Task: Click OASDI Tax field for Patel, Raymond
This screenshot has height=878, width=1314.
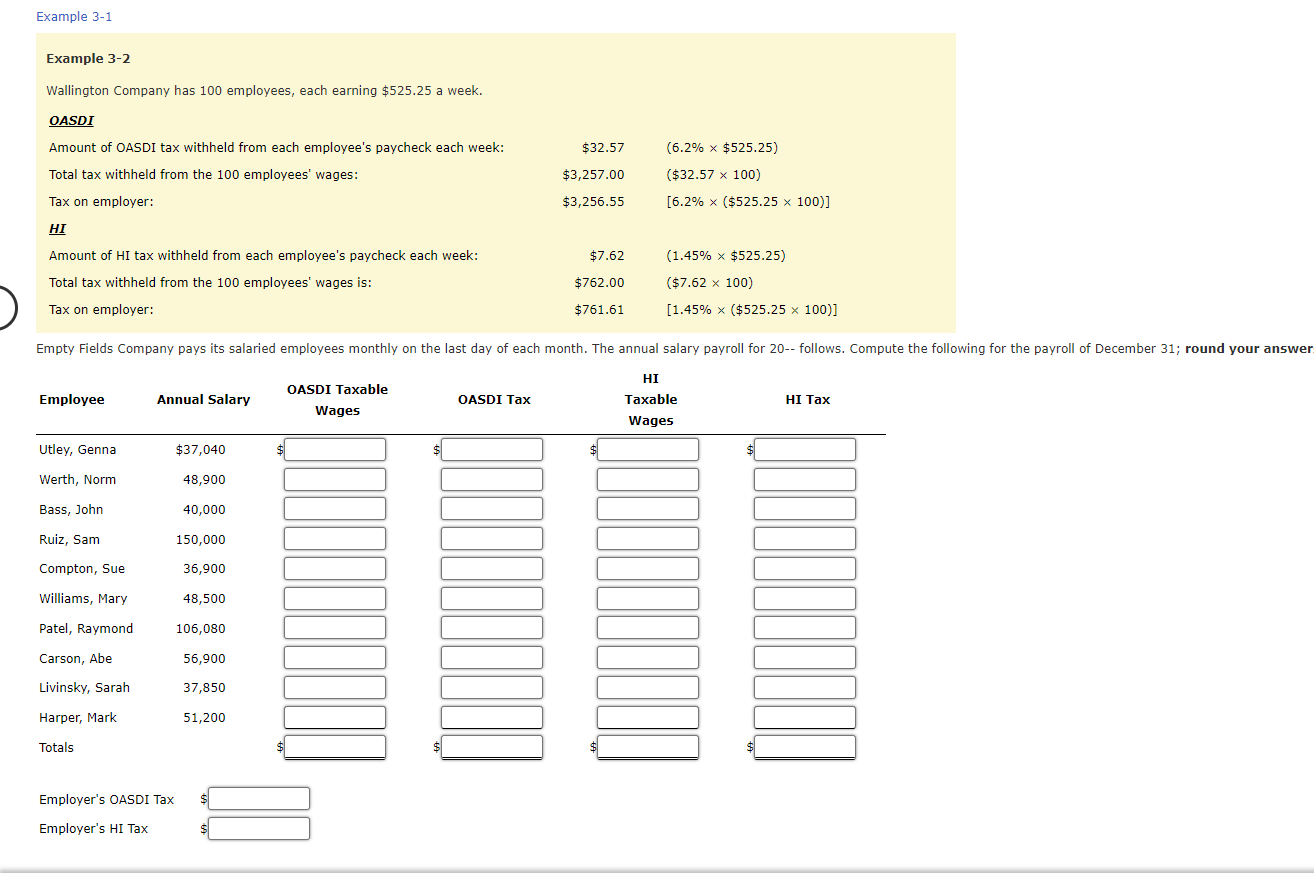Action: tap(492, 628)
